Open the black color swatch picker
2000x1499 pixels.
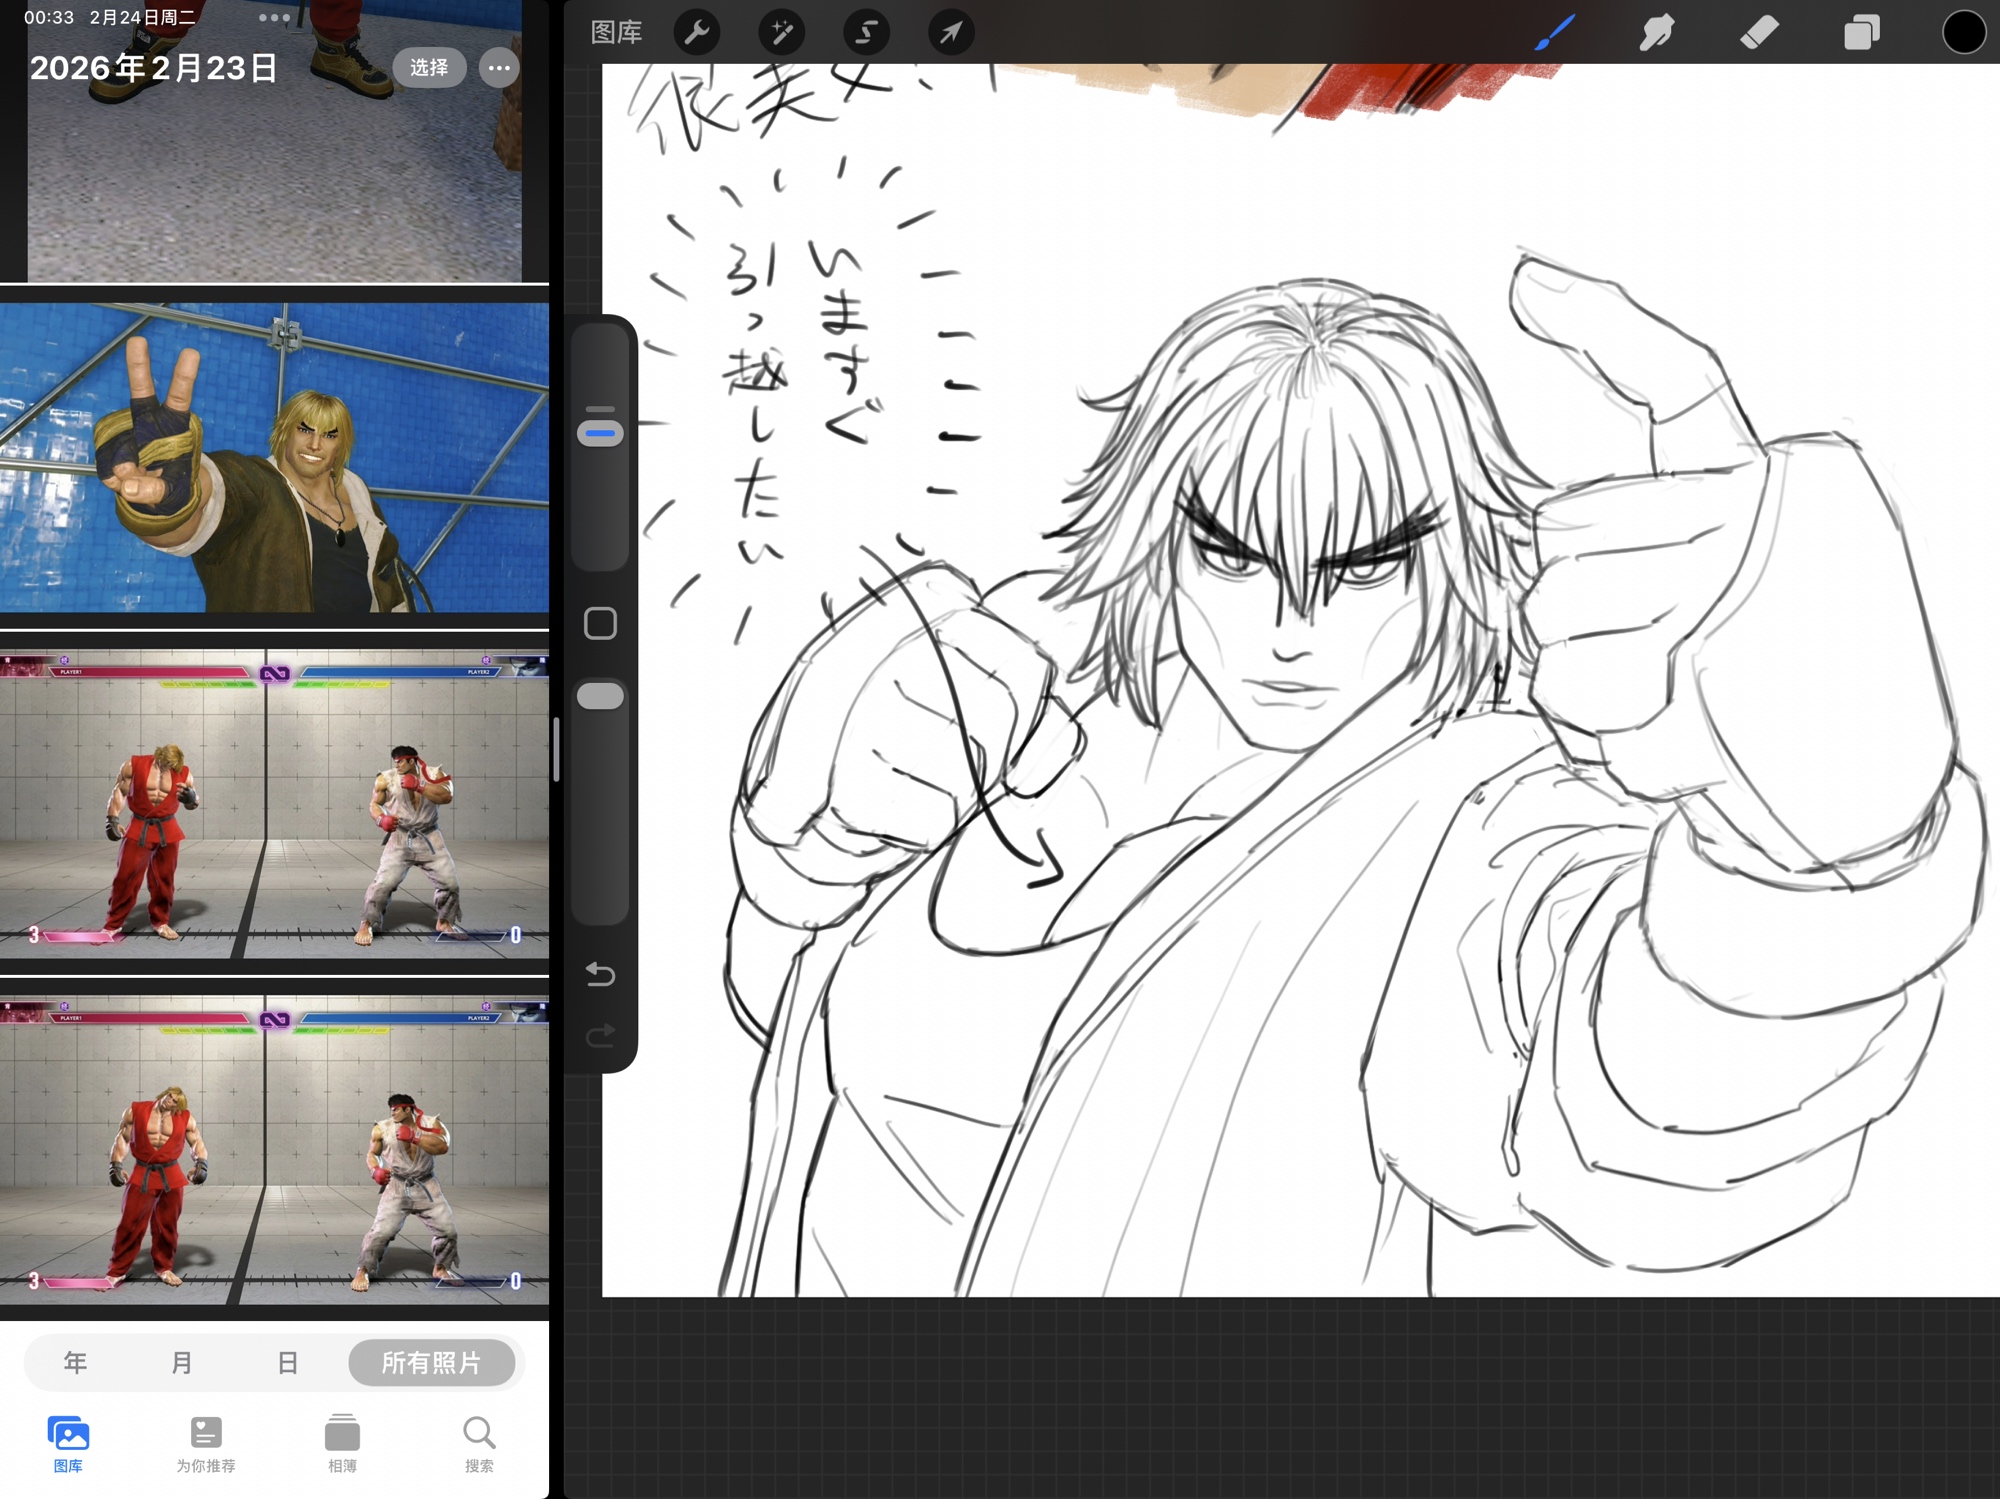coord(1963,32)
